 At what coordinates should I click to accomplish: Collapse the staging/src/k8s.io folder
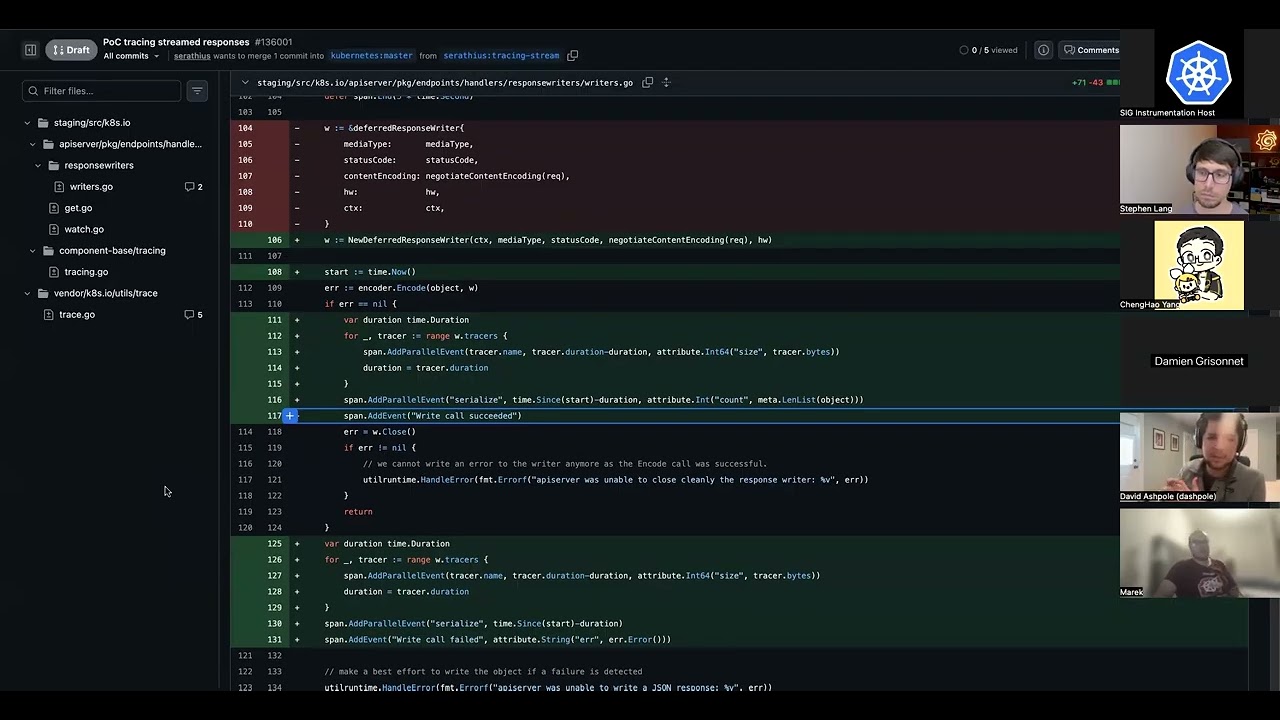click(x=27, y=123)
